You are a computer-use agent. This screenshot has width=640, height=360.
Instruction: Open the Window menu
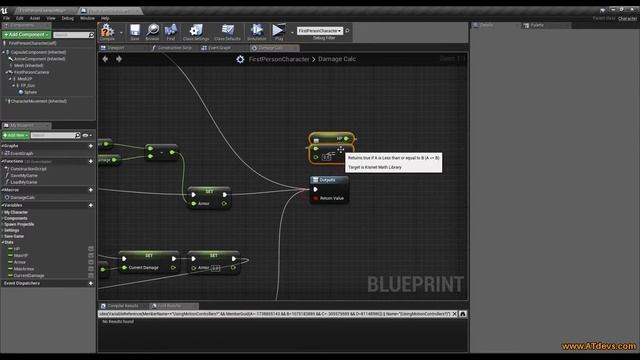[87, 18]
